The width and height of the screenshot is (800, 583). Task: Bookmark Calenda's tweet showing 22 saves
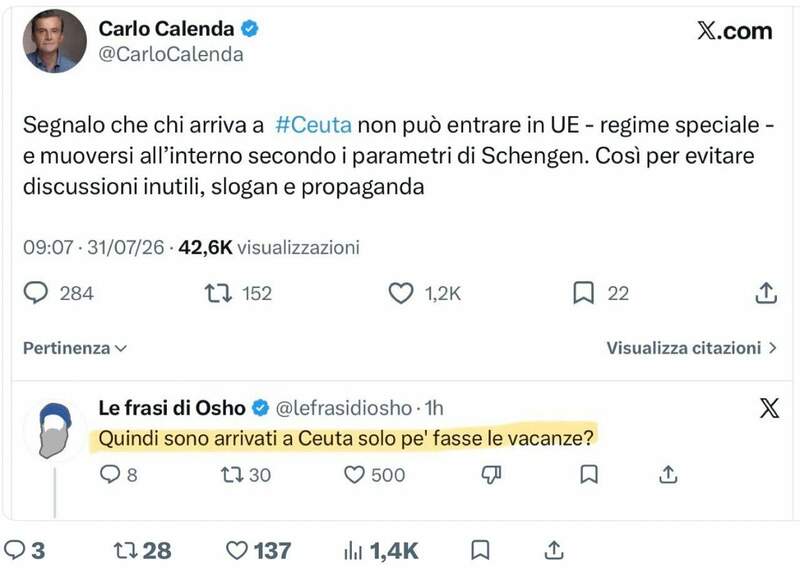coord(584,293)
